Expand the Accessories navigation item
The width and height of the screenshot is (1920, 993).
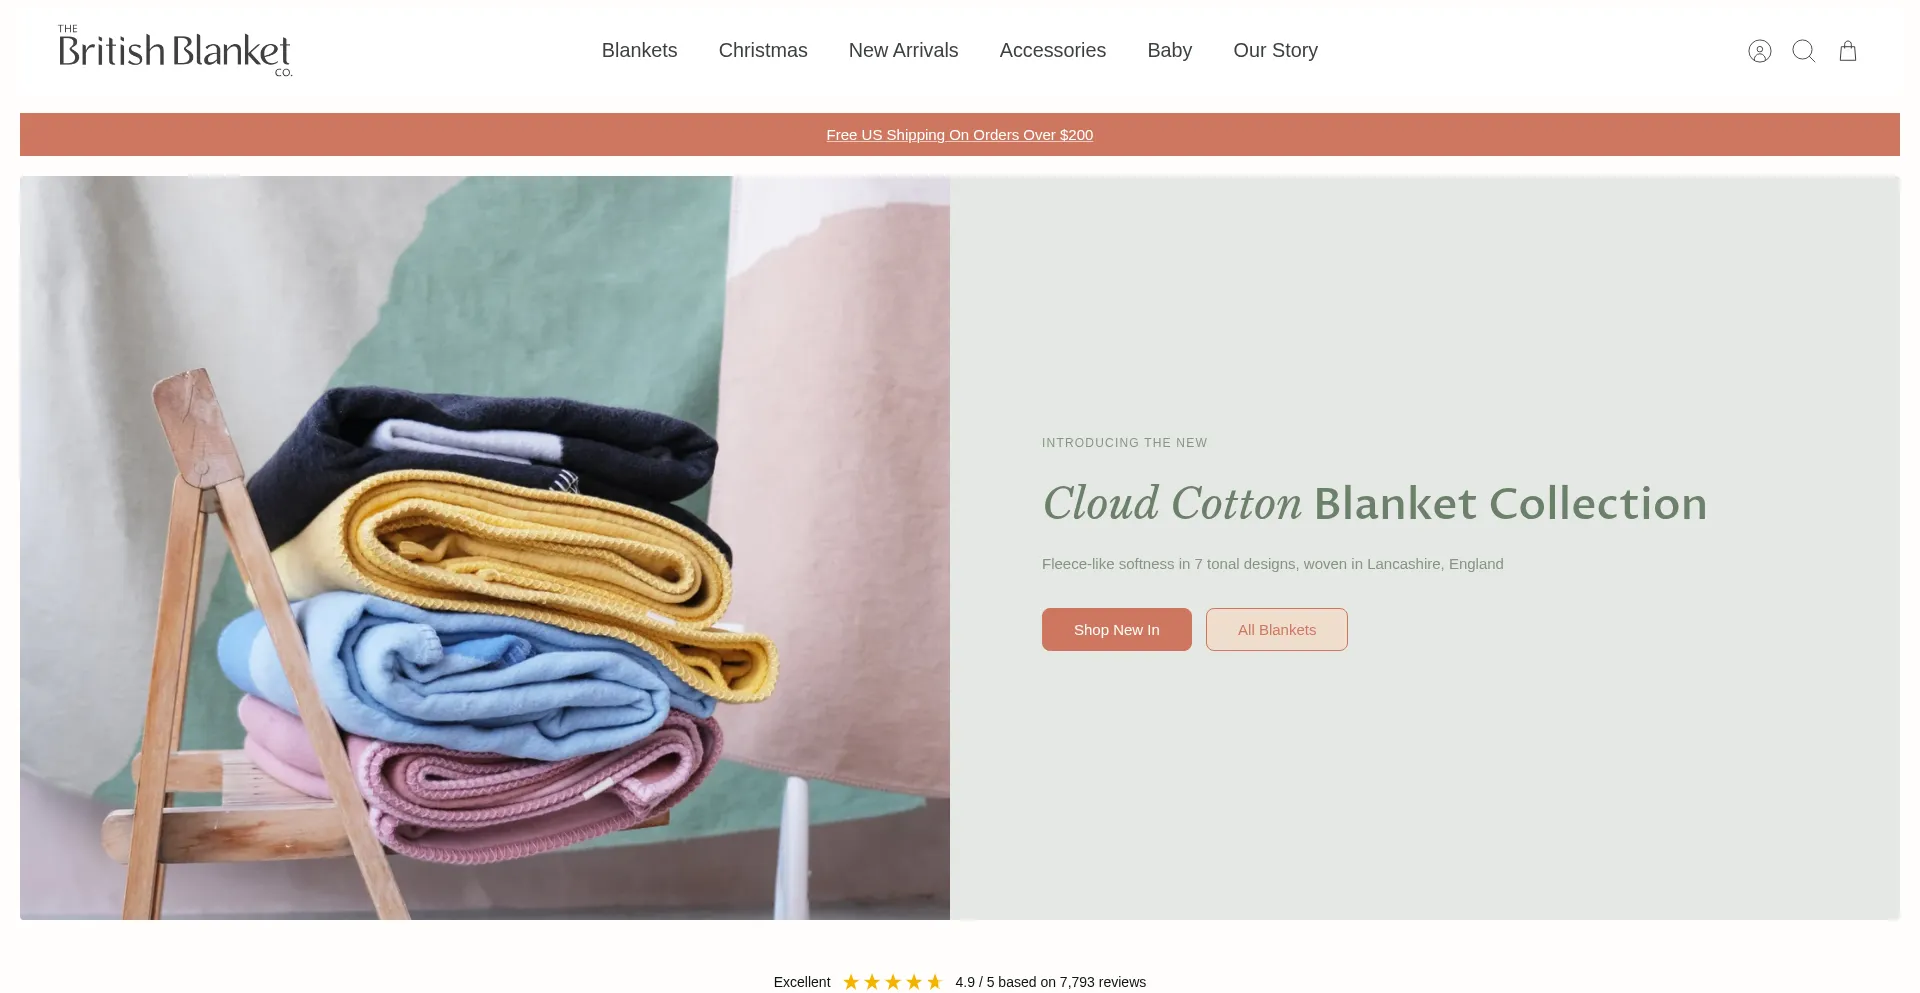point(1052,51)
